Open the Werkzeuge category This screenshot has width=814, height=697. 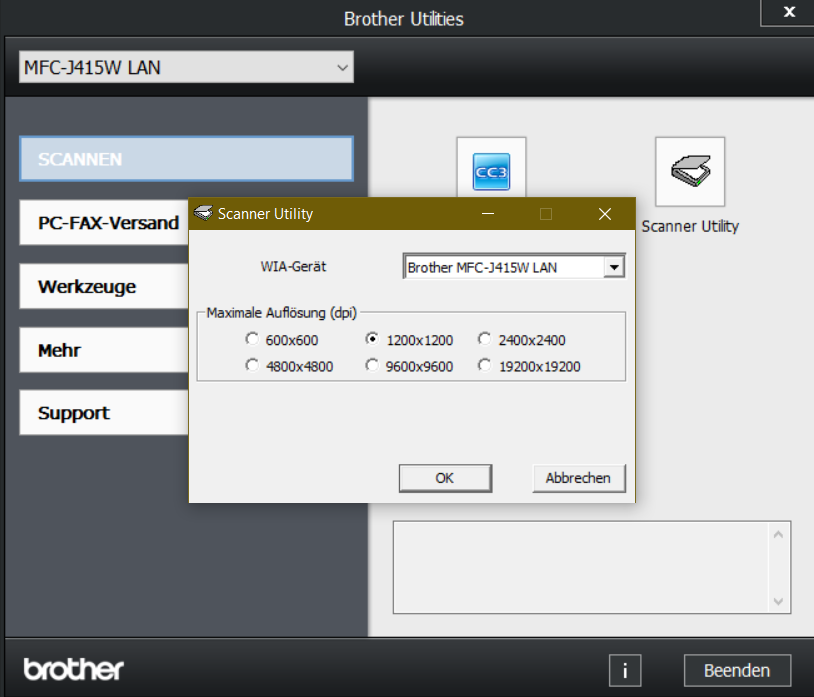(x=104, y=286)
